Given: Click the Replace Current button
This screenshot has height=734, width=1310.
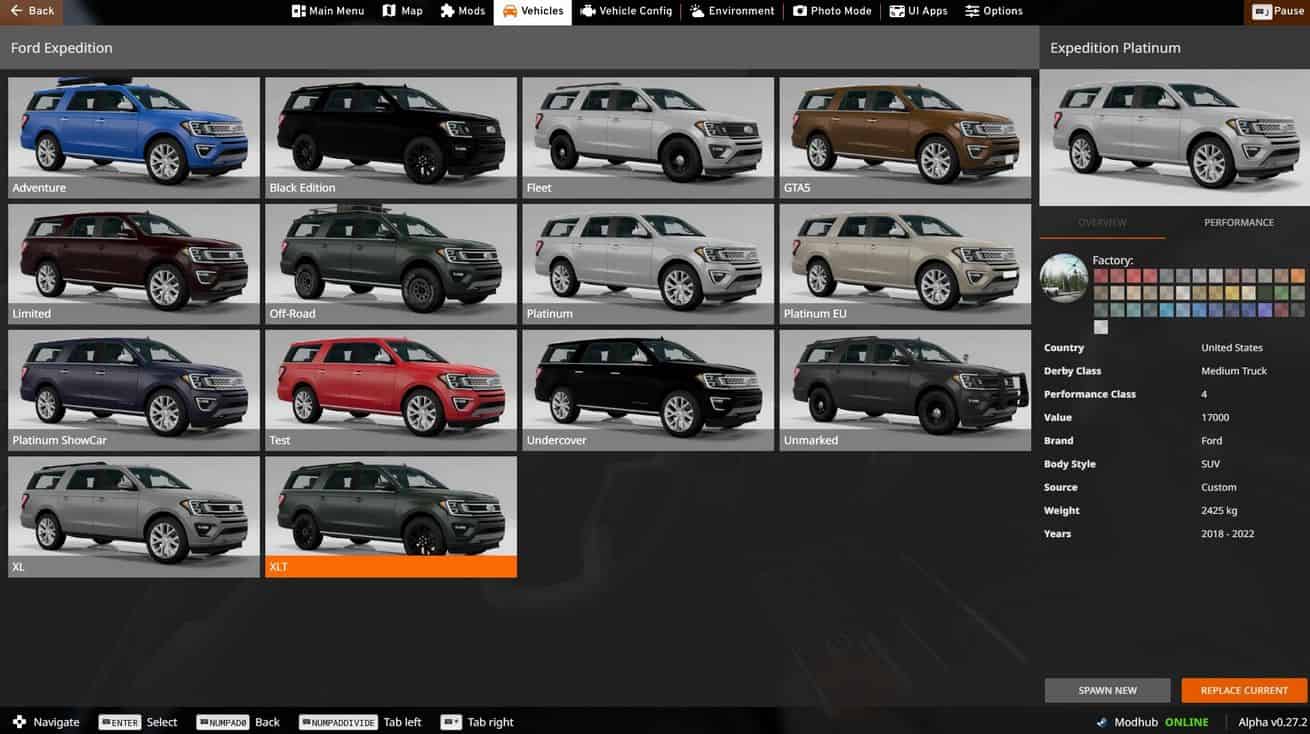Looking at the screenshot, I should point(1244,690).
